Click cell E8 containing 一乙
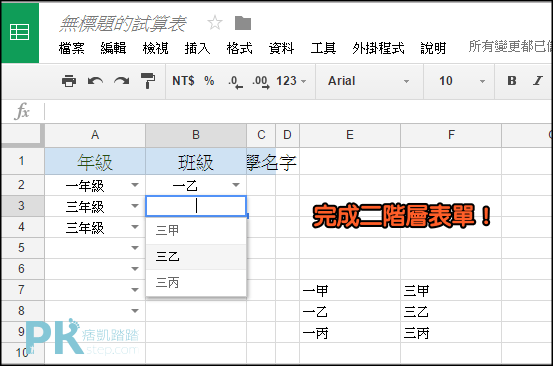 350,311
